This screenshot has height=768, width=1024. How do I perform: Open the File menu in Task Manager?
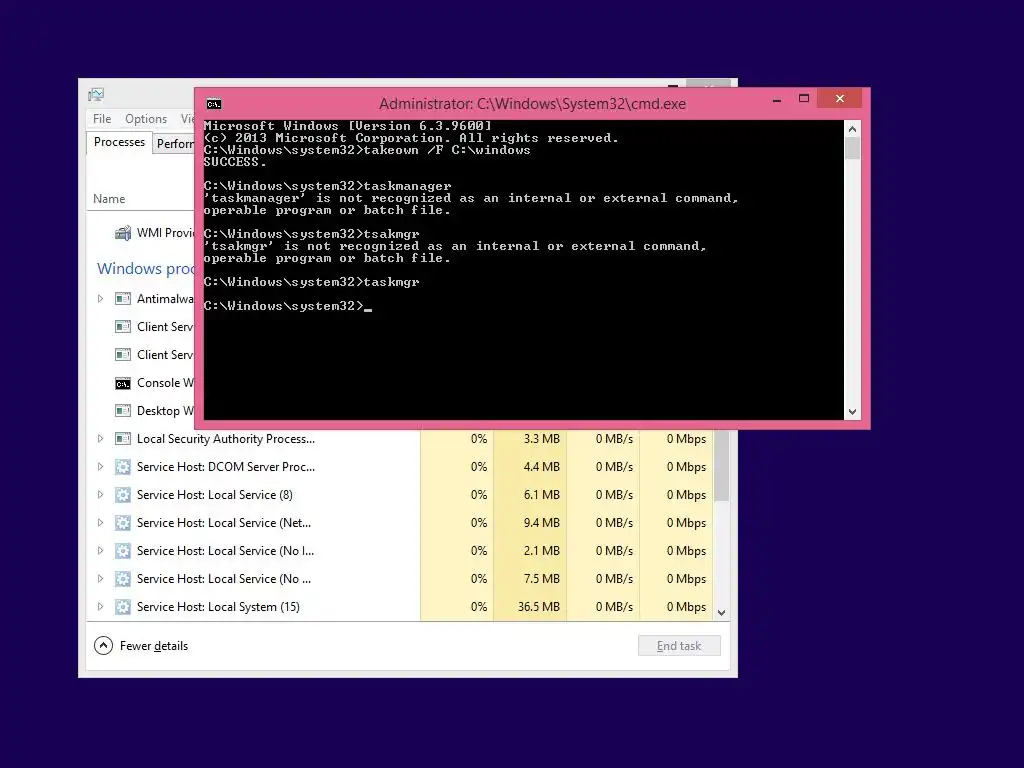coord(102,119)
